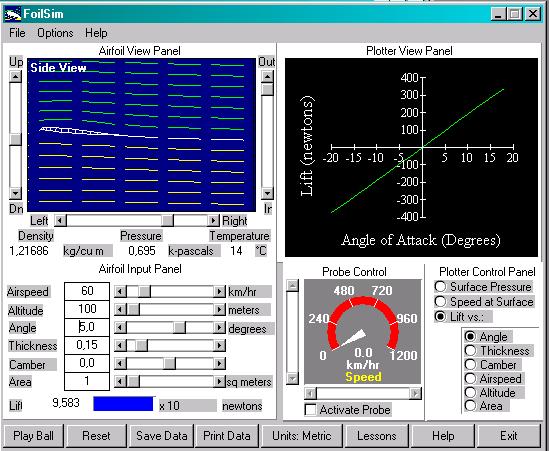This screenshot has width=549, height=451.
Task: Open Lessons from the bottom bar
Action: coord(377,436)
